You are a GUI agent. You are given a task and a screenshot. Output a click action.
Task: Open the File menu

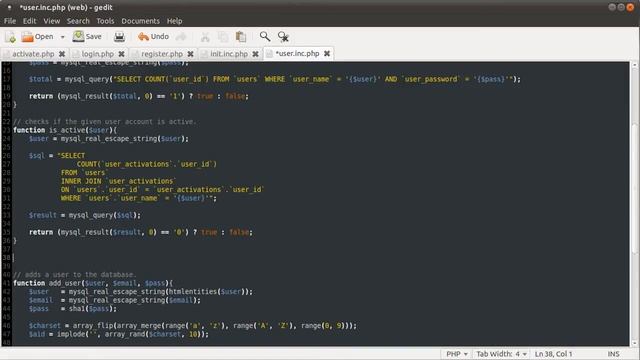click(x=10, y=21)
